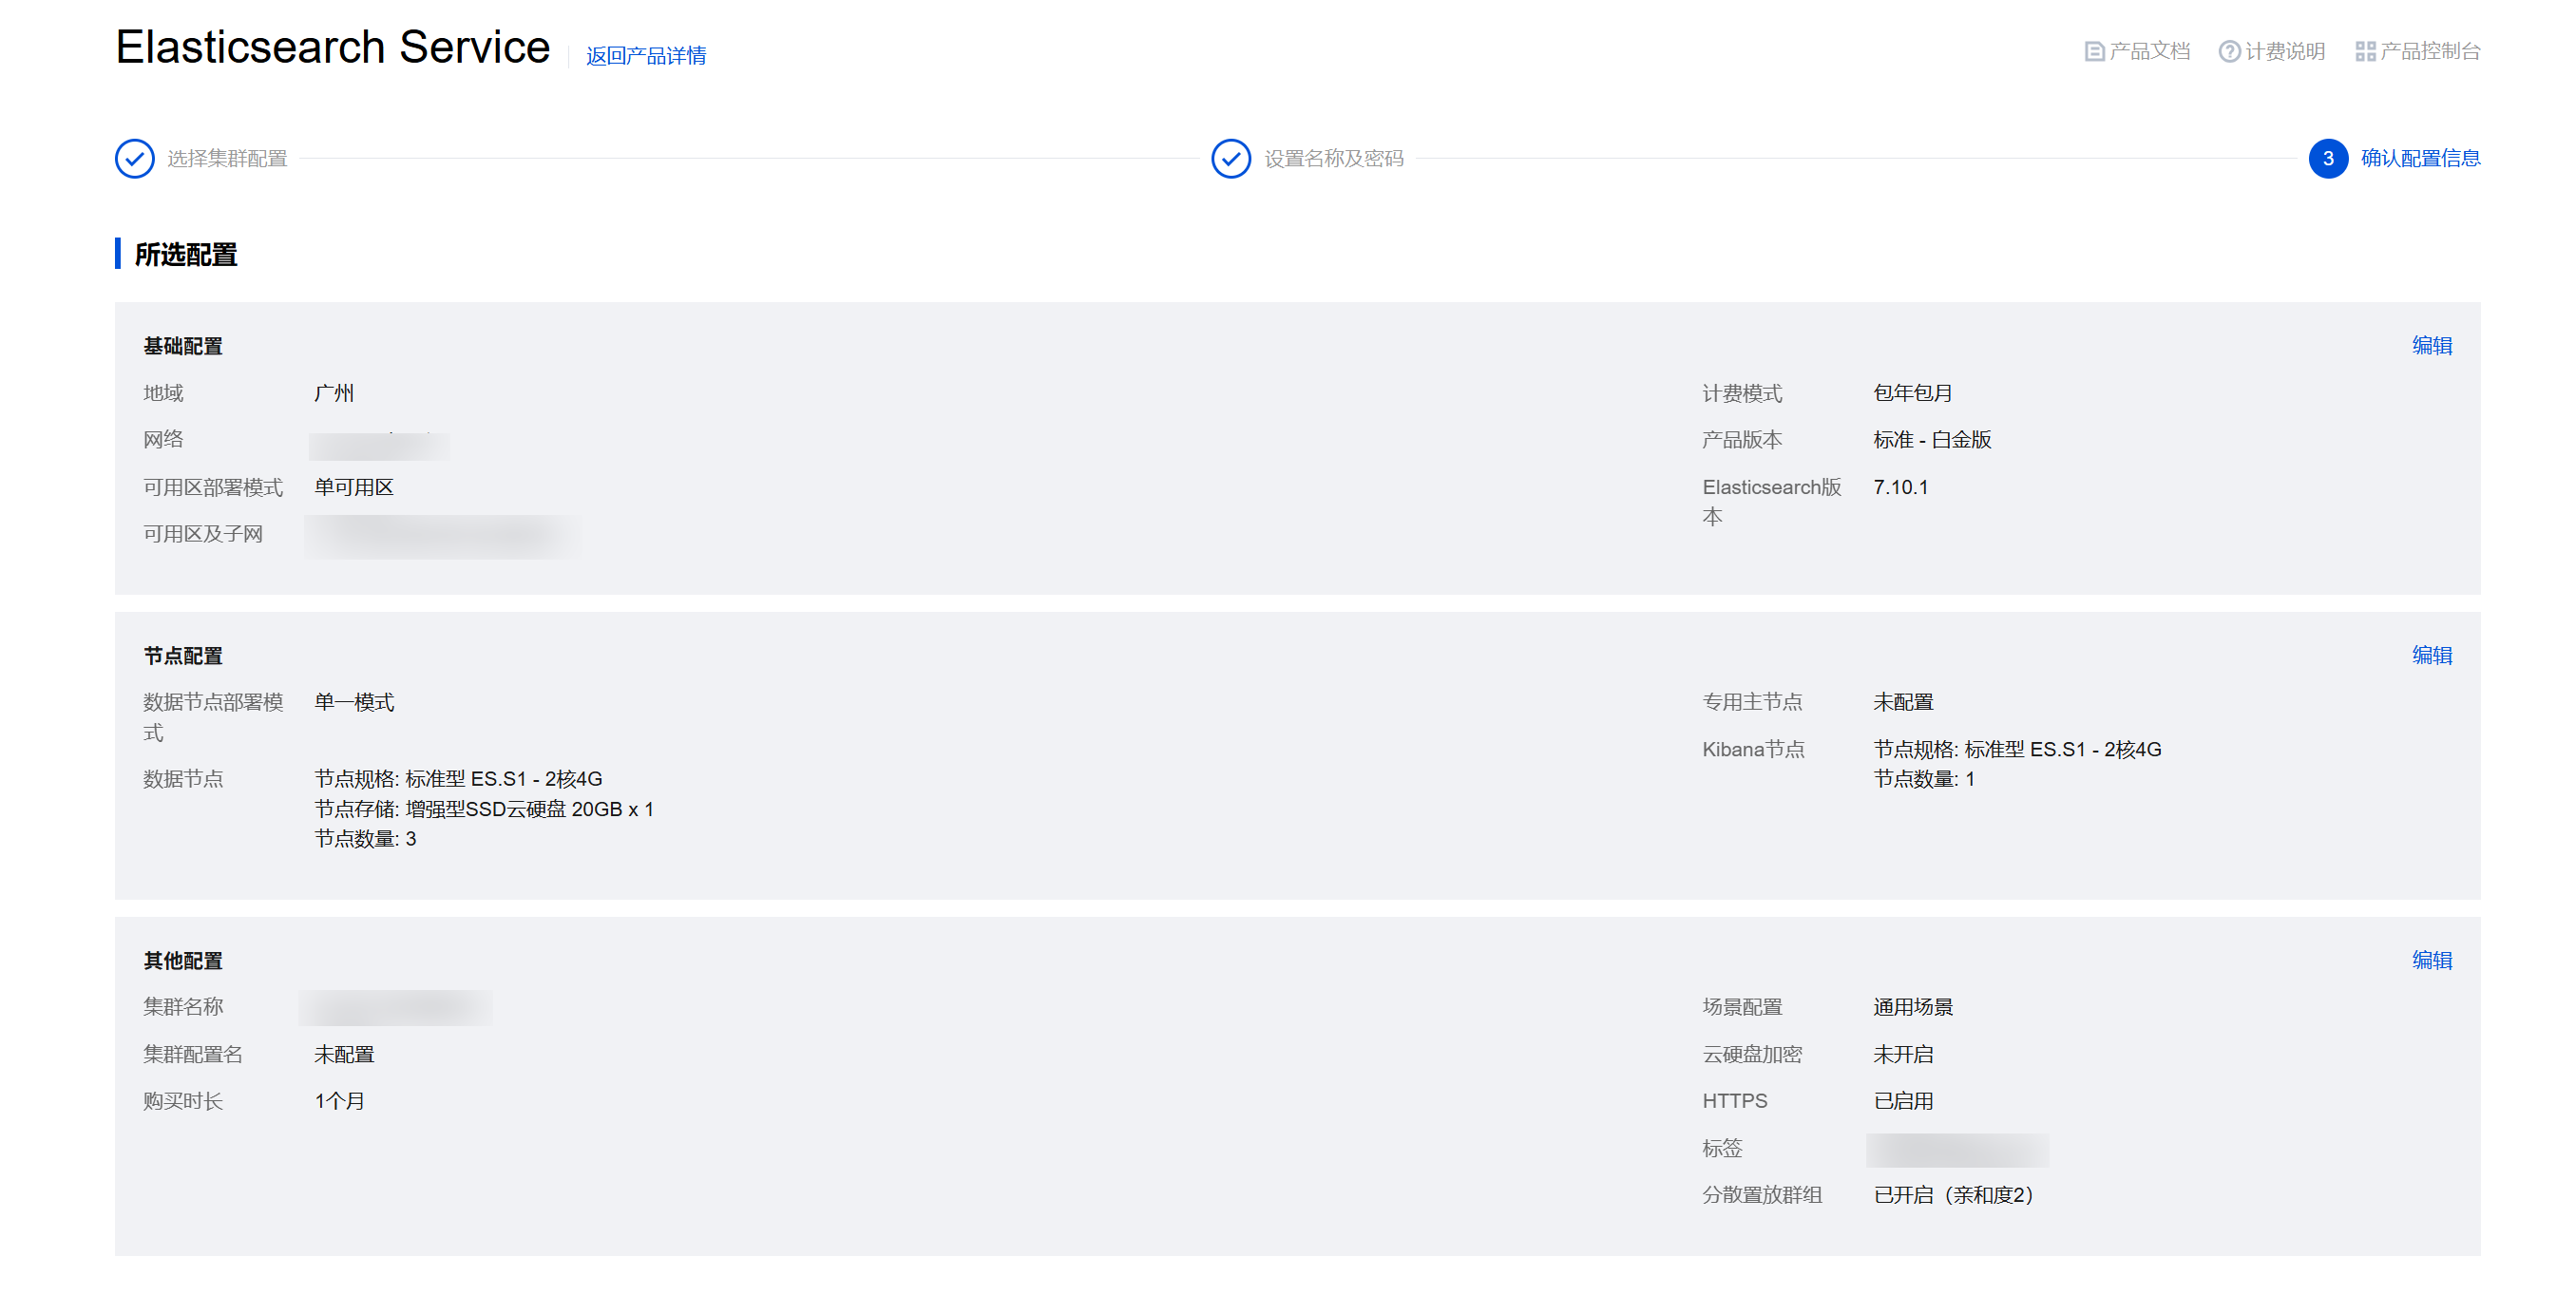Click the 云硬盘加密 field label

(1752, 1054)
